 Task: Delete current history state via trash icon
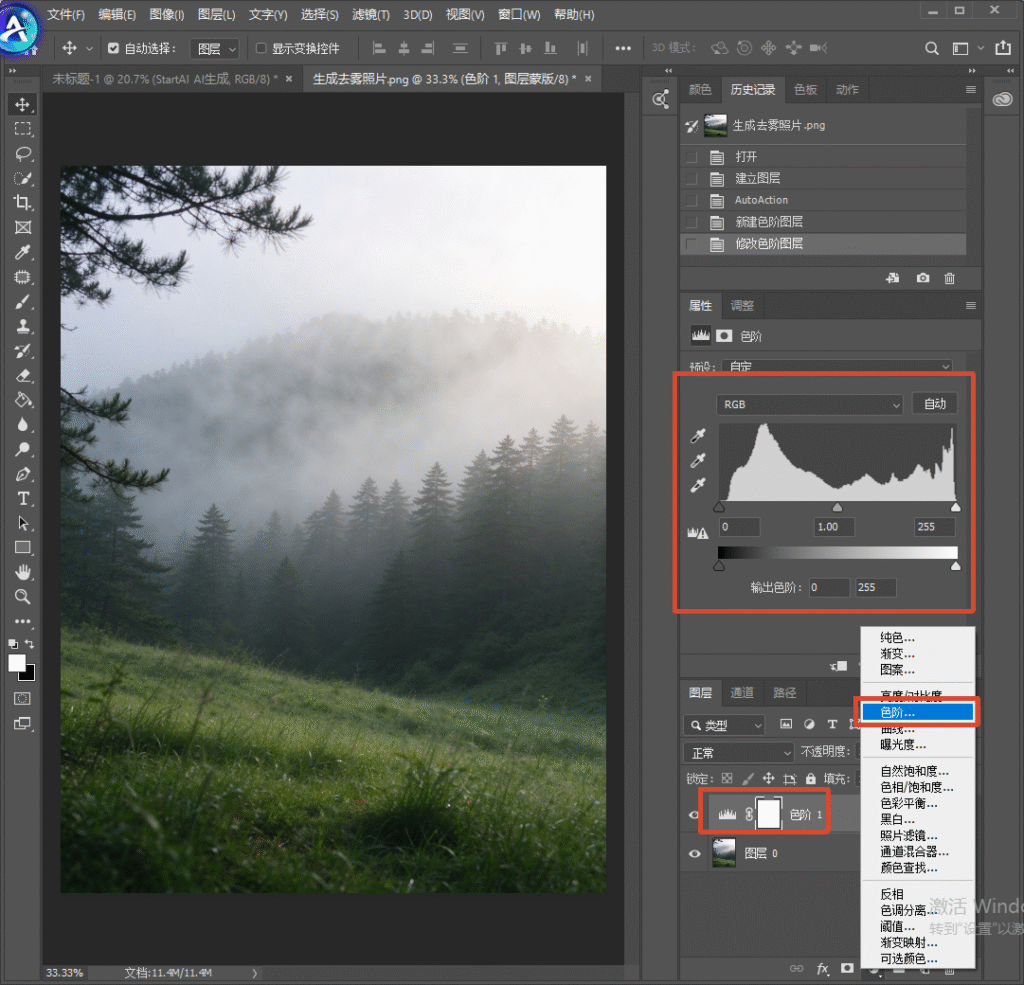[x=950, y=278]
